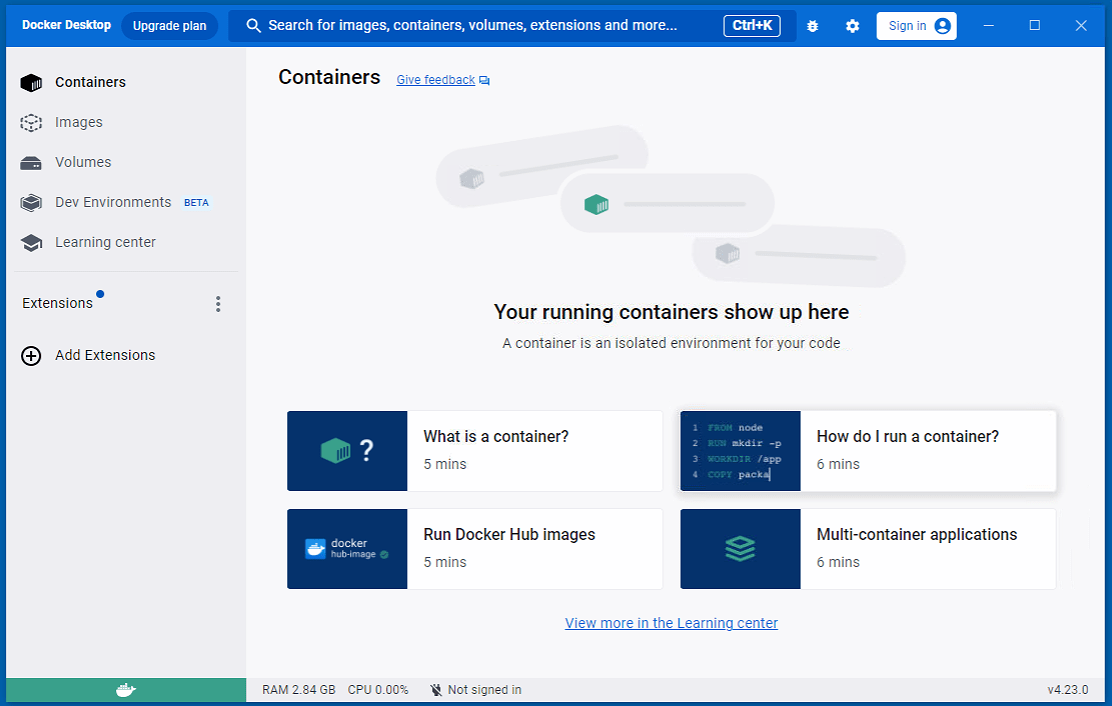Open the Extensions three-dot menu
The image size is (1112, 706).
218,304
